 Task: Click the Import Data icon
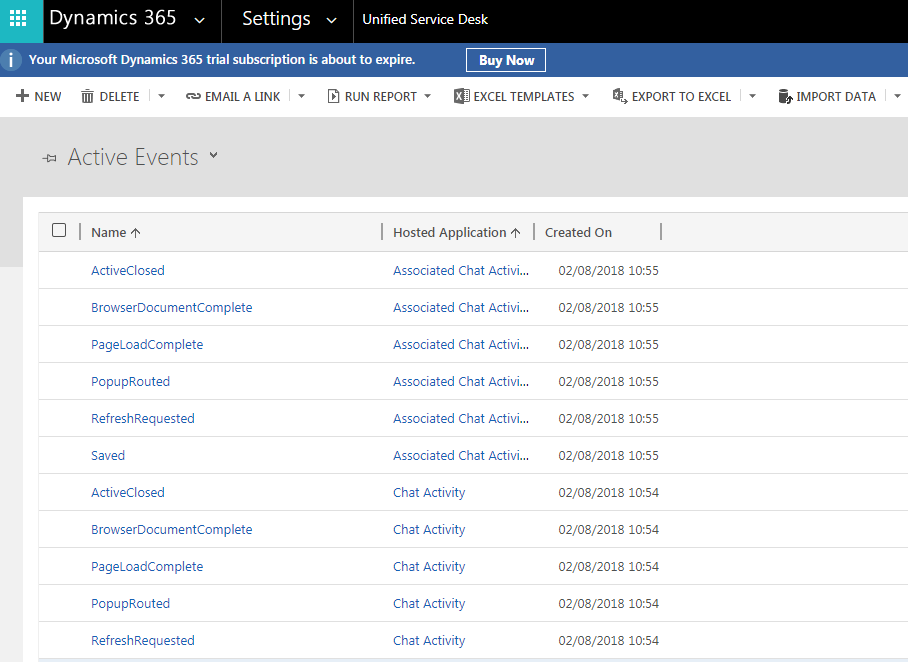(x=785, y=96)
